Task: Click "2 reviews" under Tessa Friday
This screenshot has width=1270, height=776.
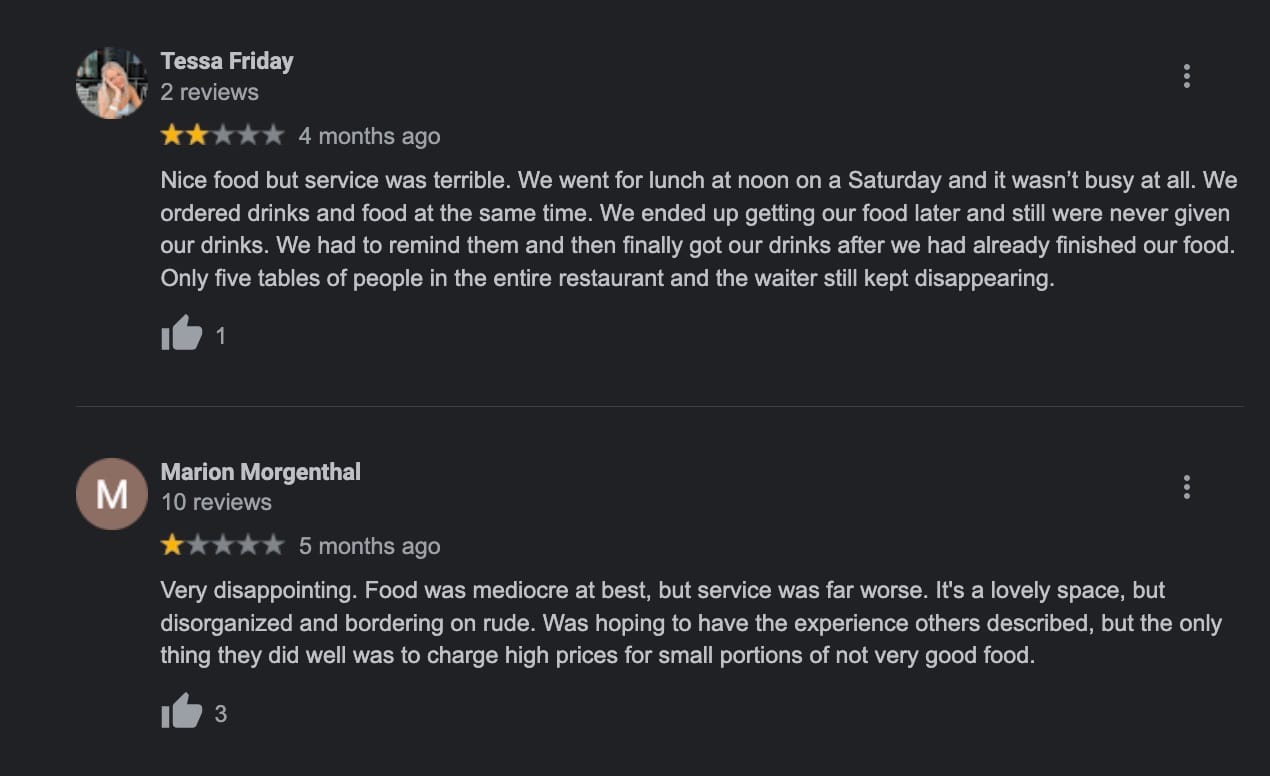Action: coord(210,92)
